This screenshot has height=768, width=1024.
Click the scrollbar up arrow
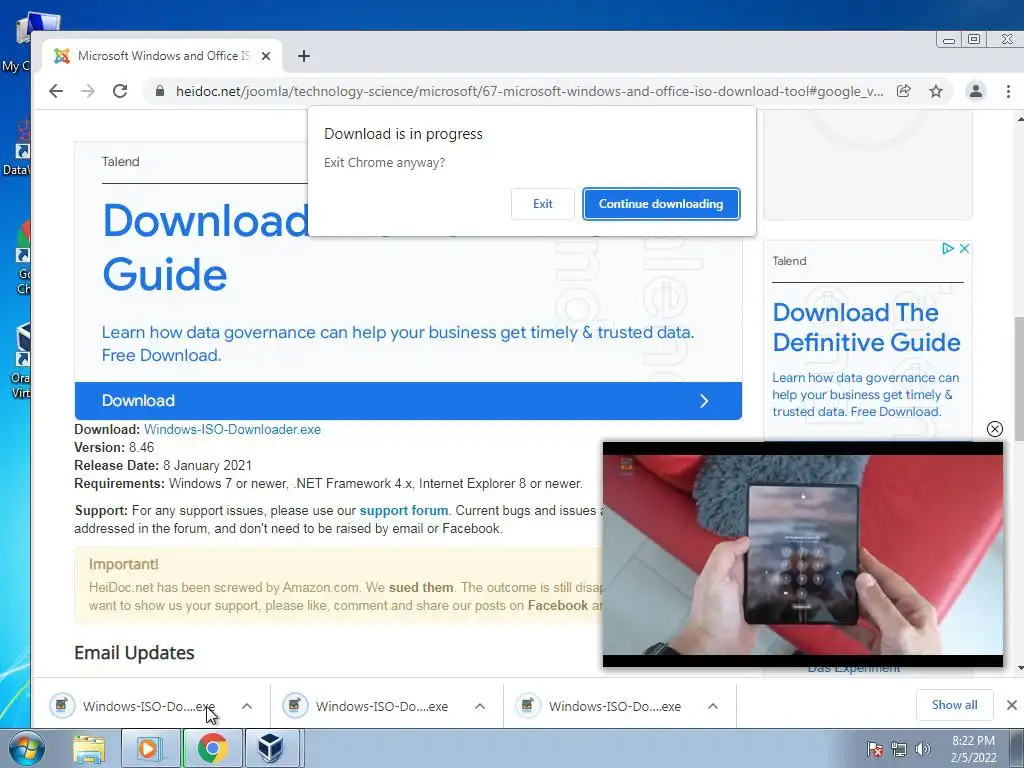point(1019,119)
